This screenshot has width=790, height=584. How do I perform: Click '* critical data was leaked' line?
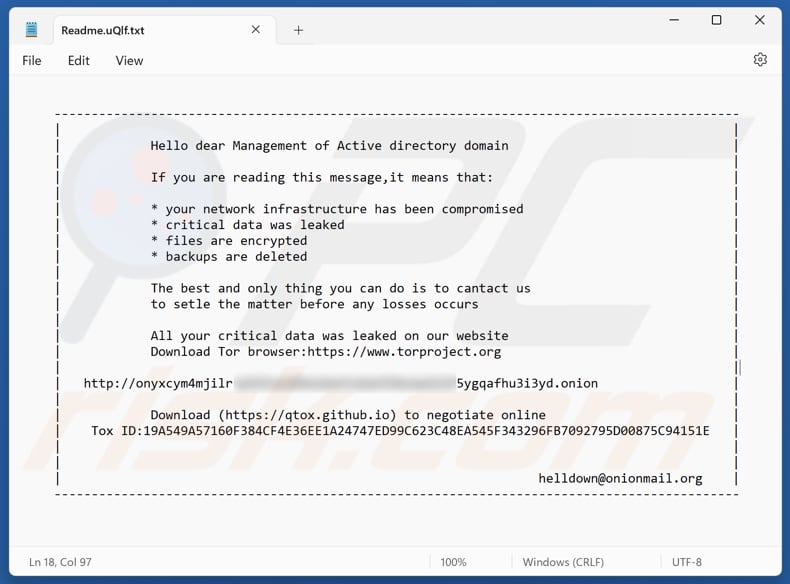click(x=247, y=225)
